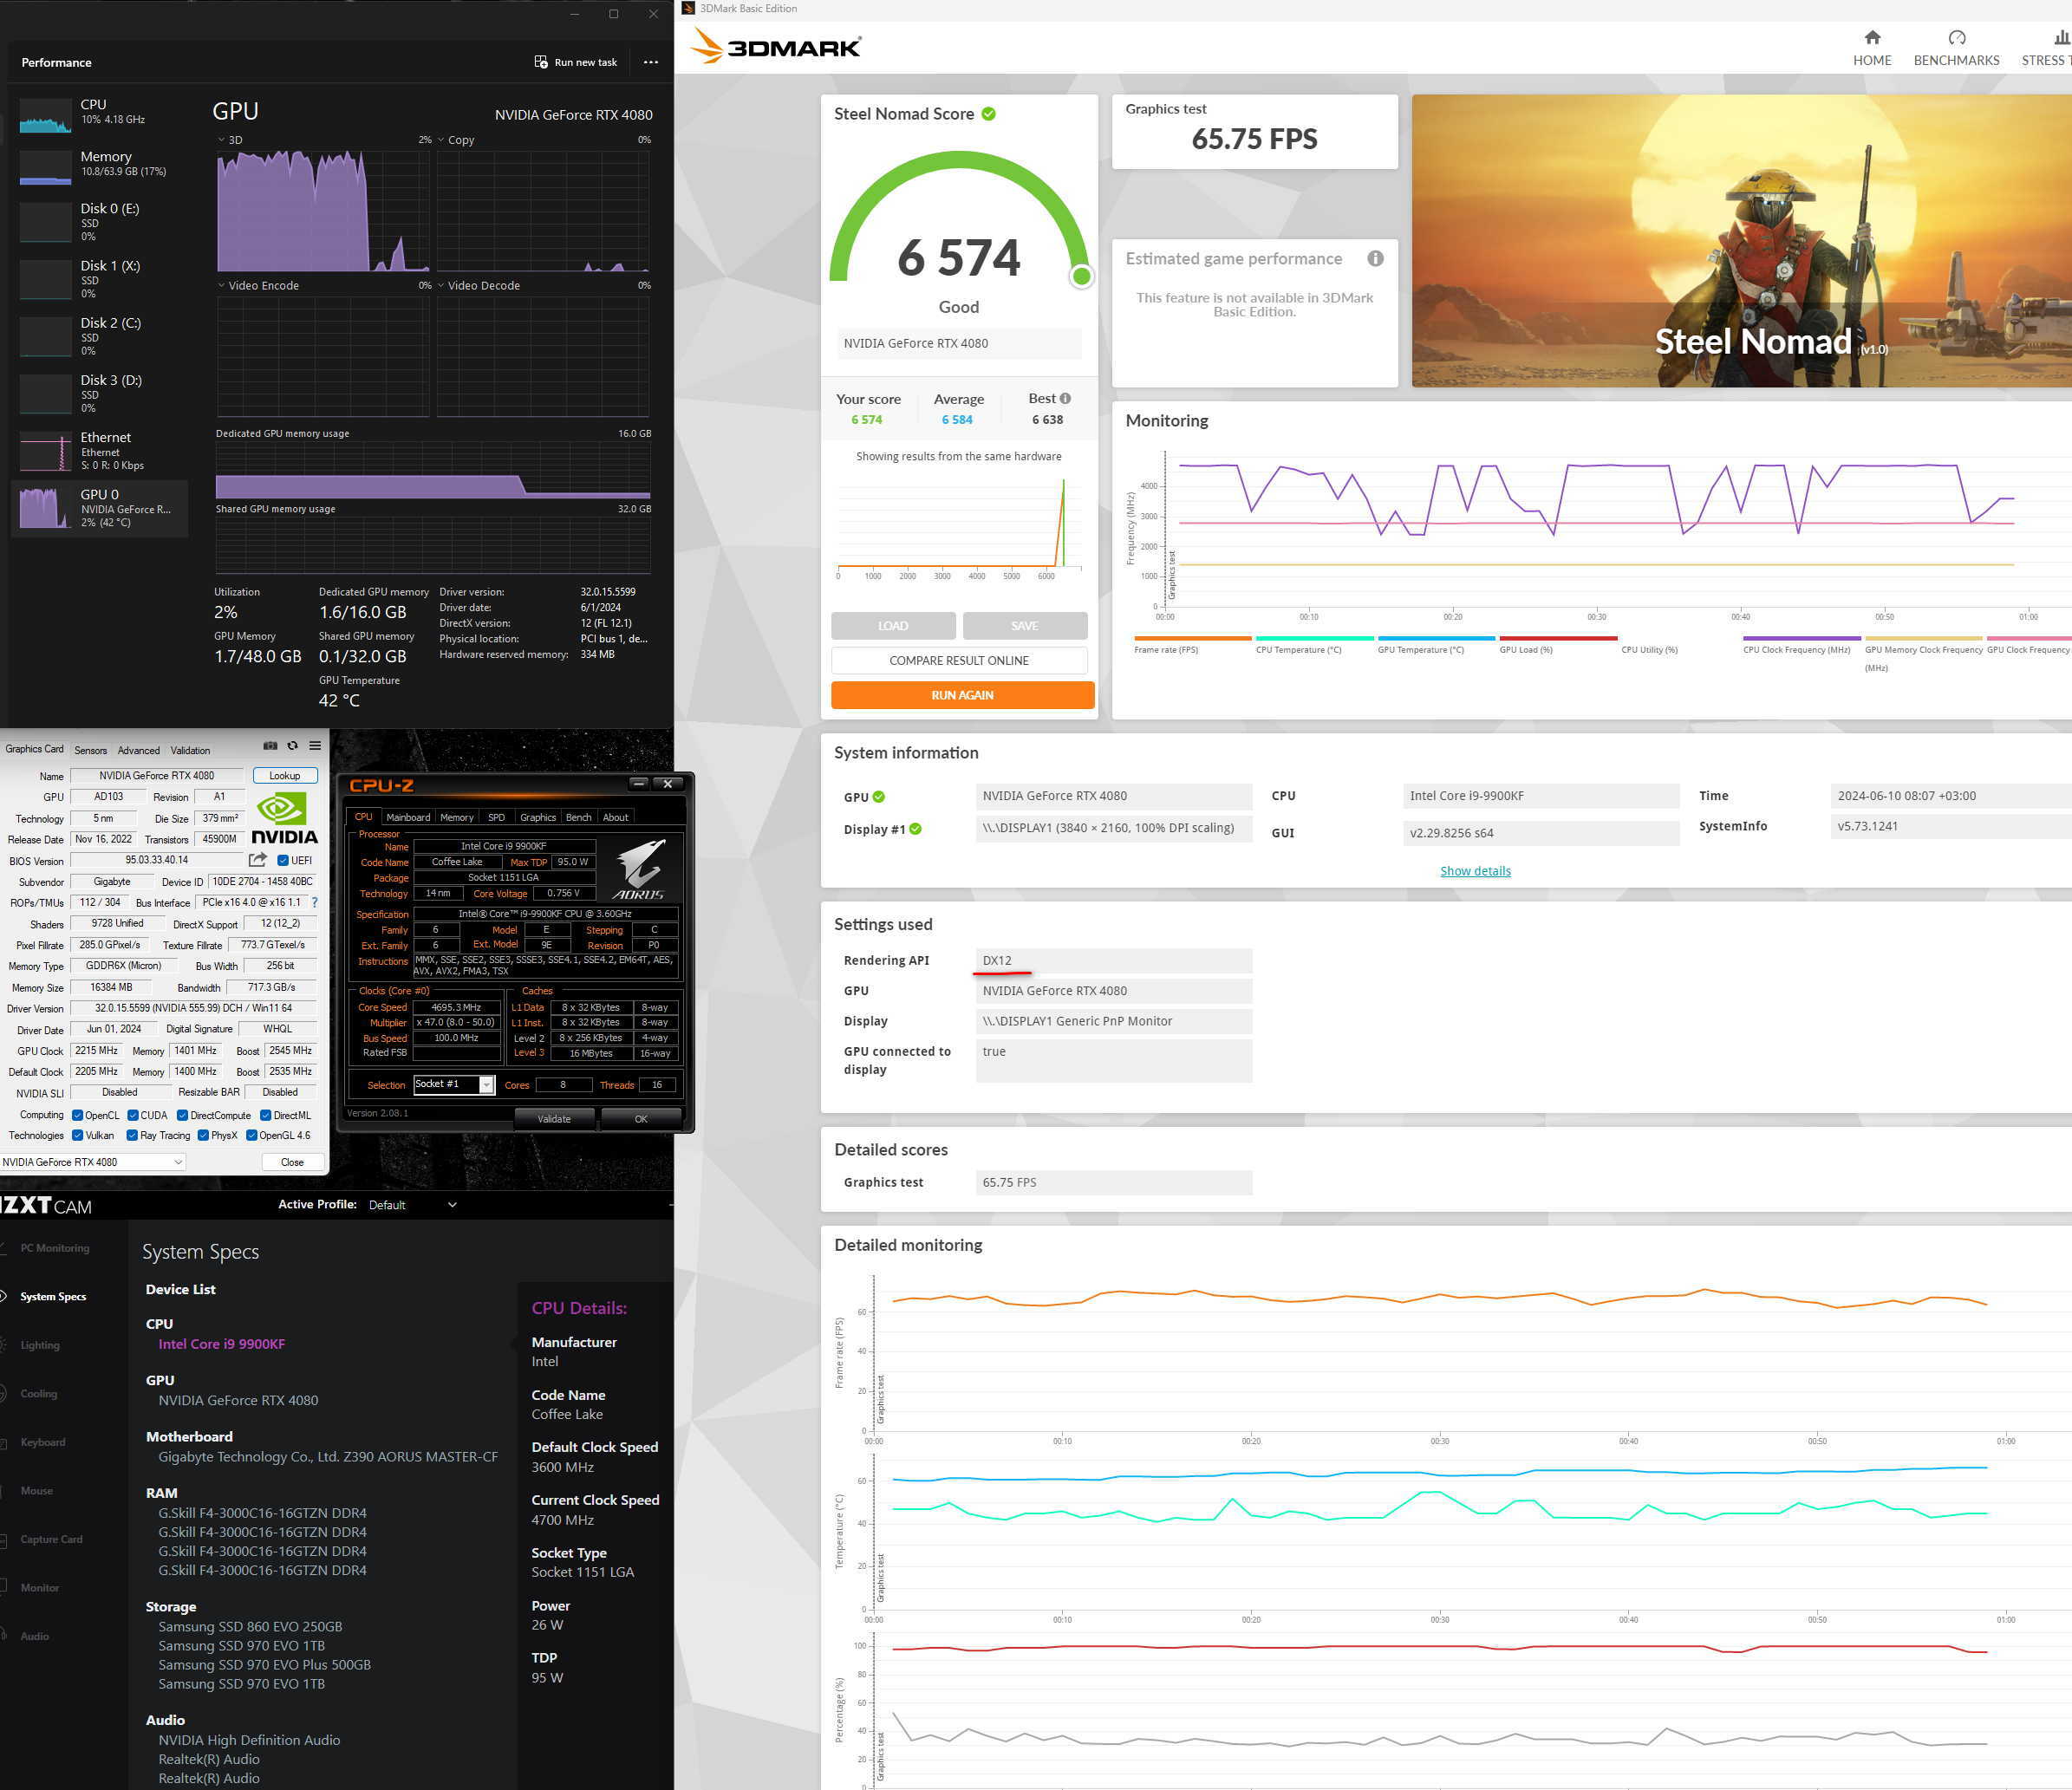Click the Home icon in 3DMark
2072x1790 pixels.
[x=1872, y=38]
